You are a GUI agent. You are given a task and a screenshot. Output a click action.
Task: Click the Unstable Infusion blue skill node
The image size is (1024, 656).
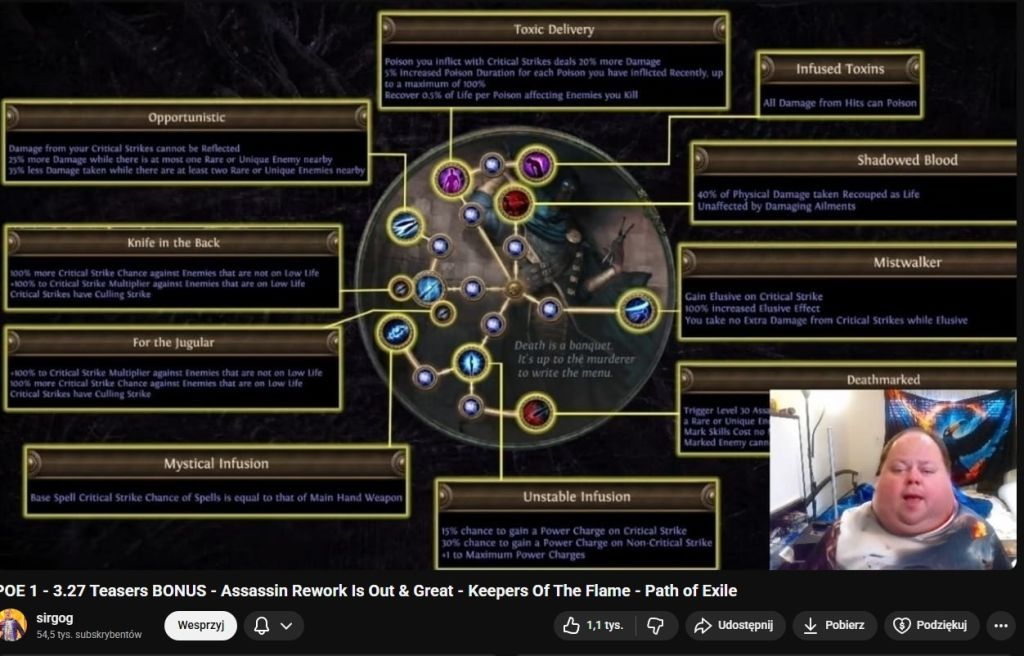[x=471, y=363]
